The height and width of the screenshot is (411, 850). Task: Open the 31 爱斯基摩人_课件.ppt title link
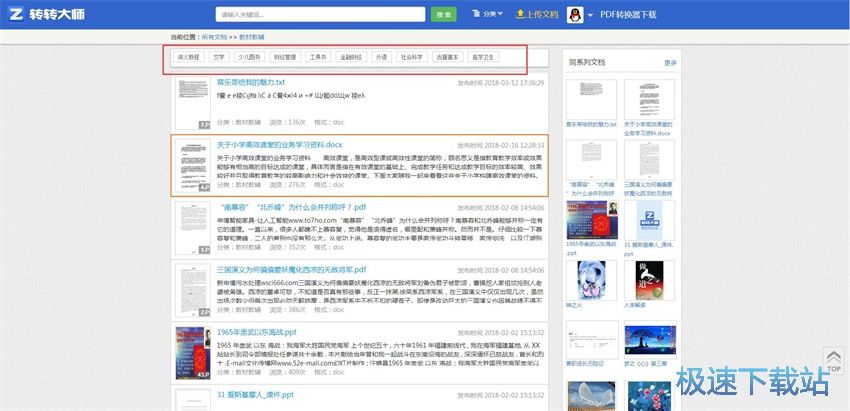pyautogui.click(x=255, y=395)
